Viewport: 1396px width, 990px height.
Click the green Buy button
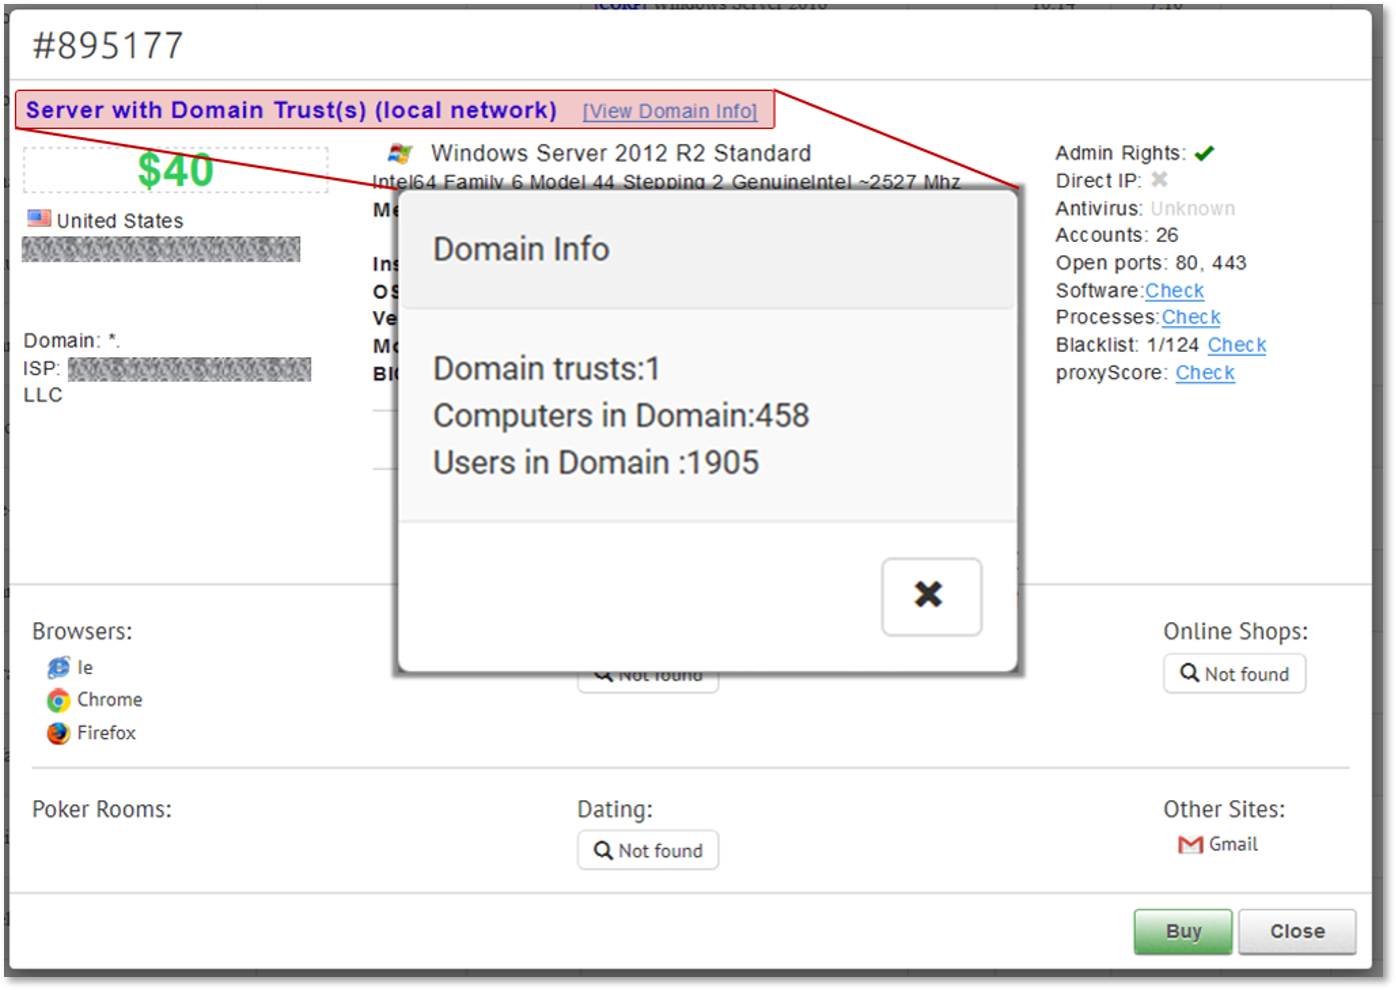click(x=1183, y=931)
